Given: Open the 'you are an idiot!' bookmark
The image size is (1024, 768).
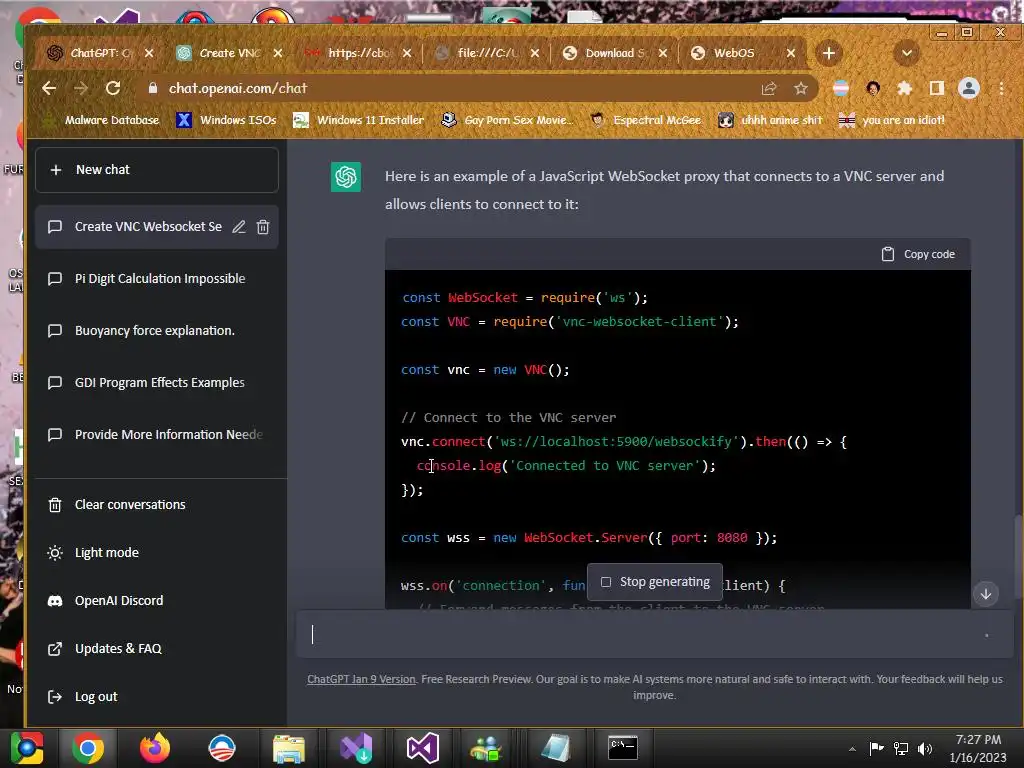Looking at the screenshot, I should point(892,120).
